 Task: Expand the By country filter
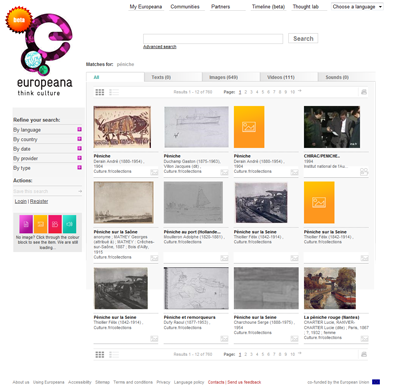(79, 139)
